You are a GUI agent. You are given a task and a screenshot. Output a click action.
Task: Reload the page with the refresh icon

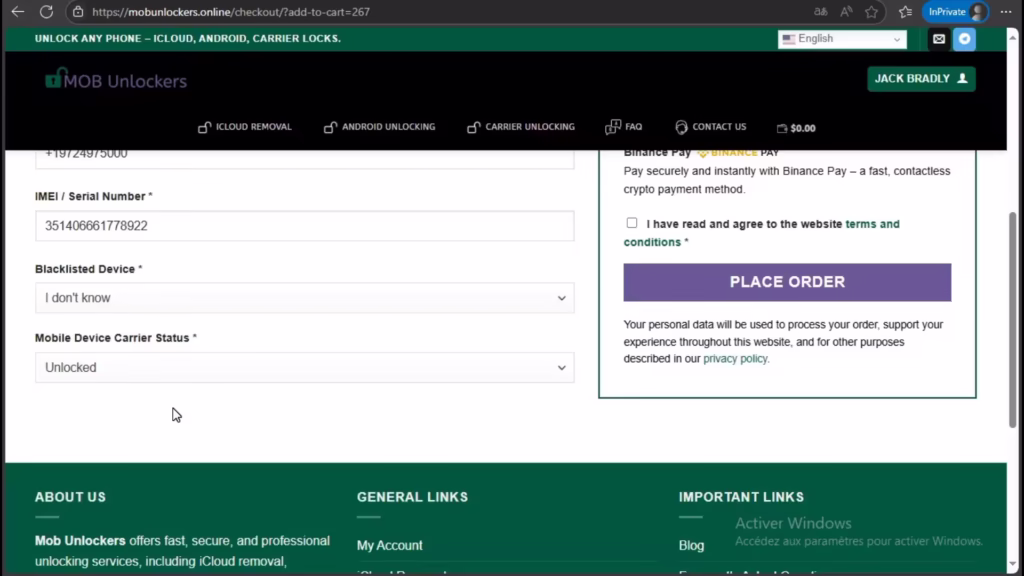(46, 12)
